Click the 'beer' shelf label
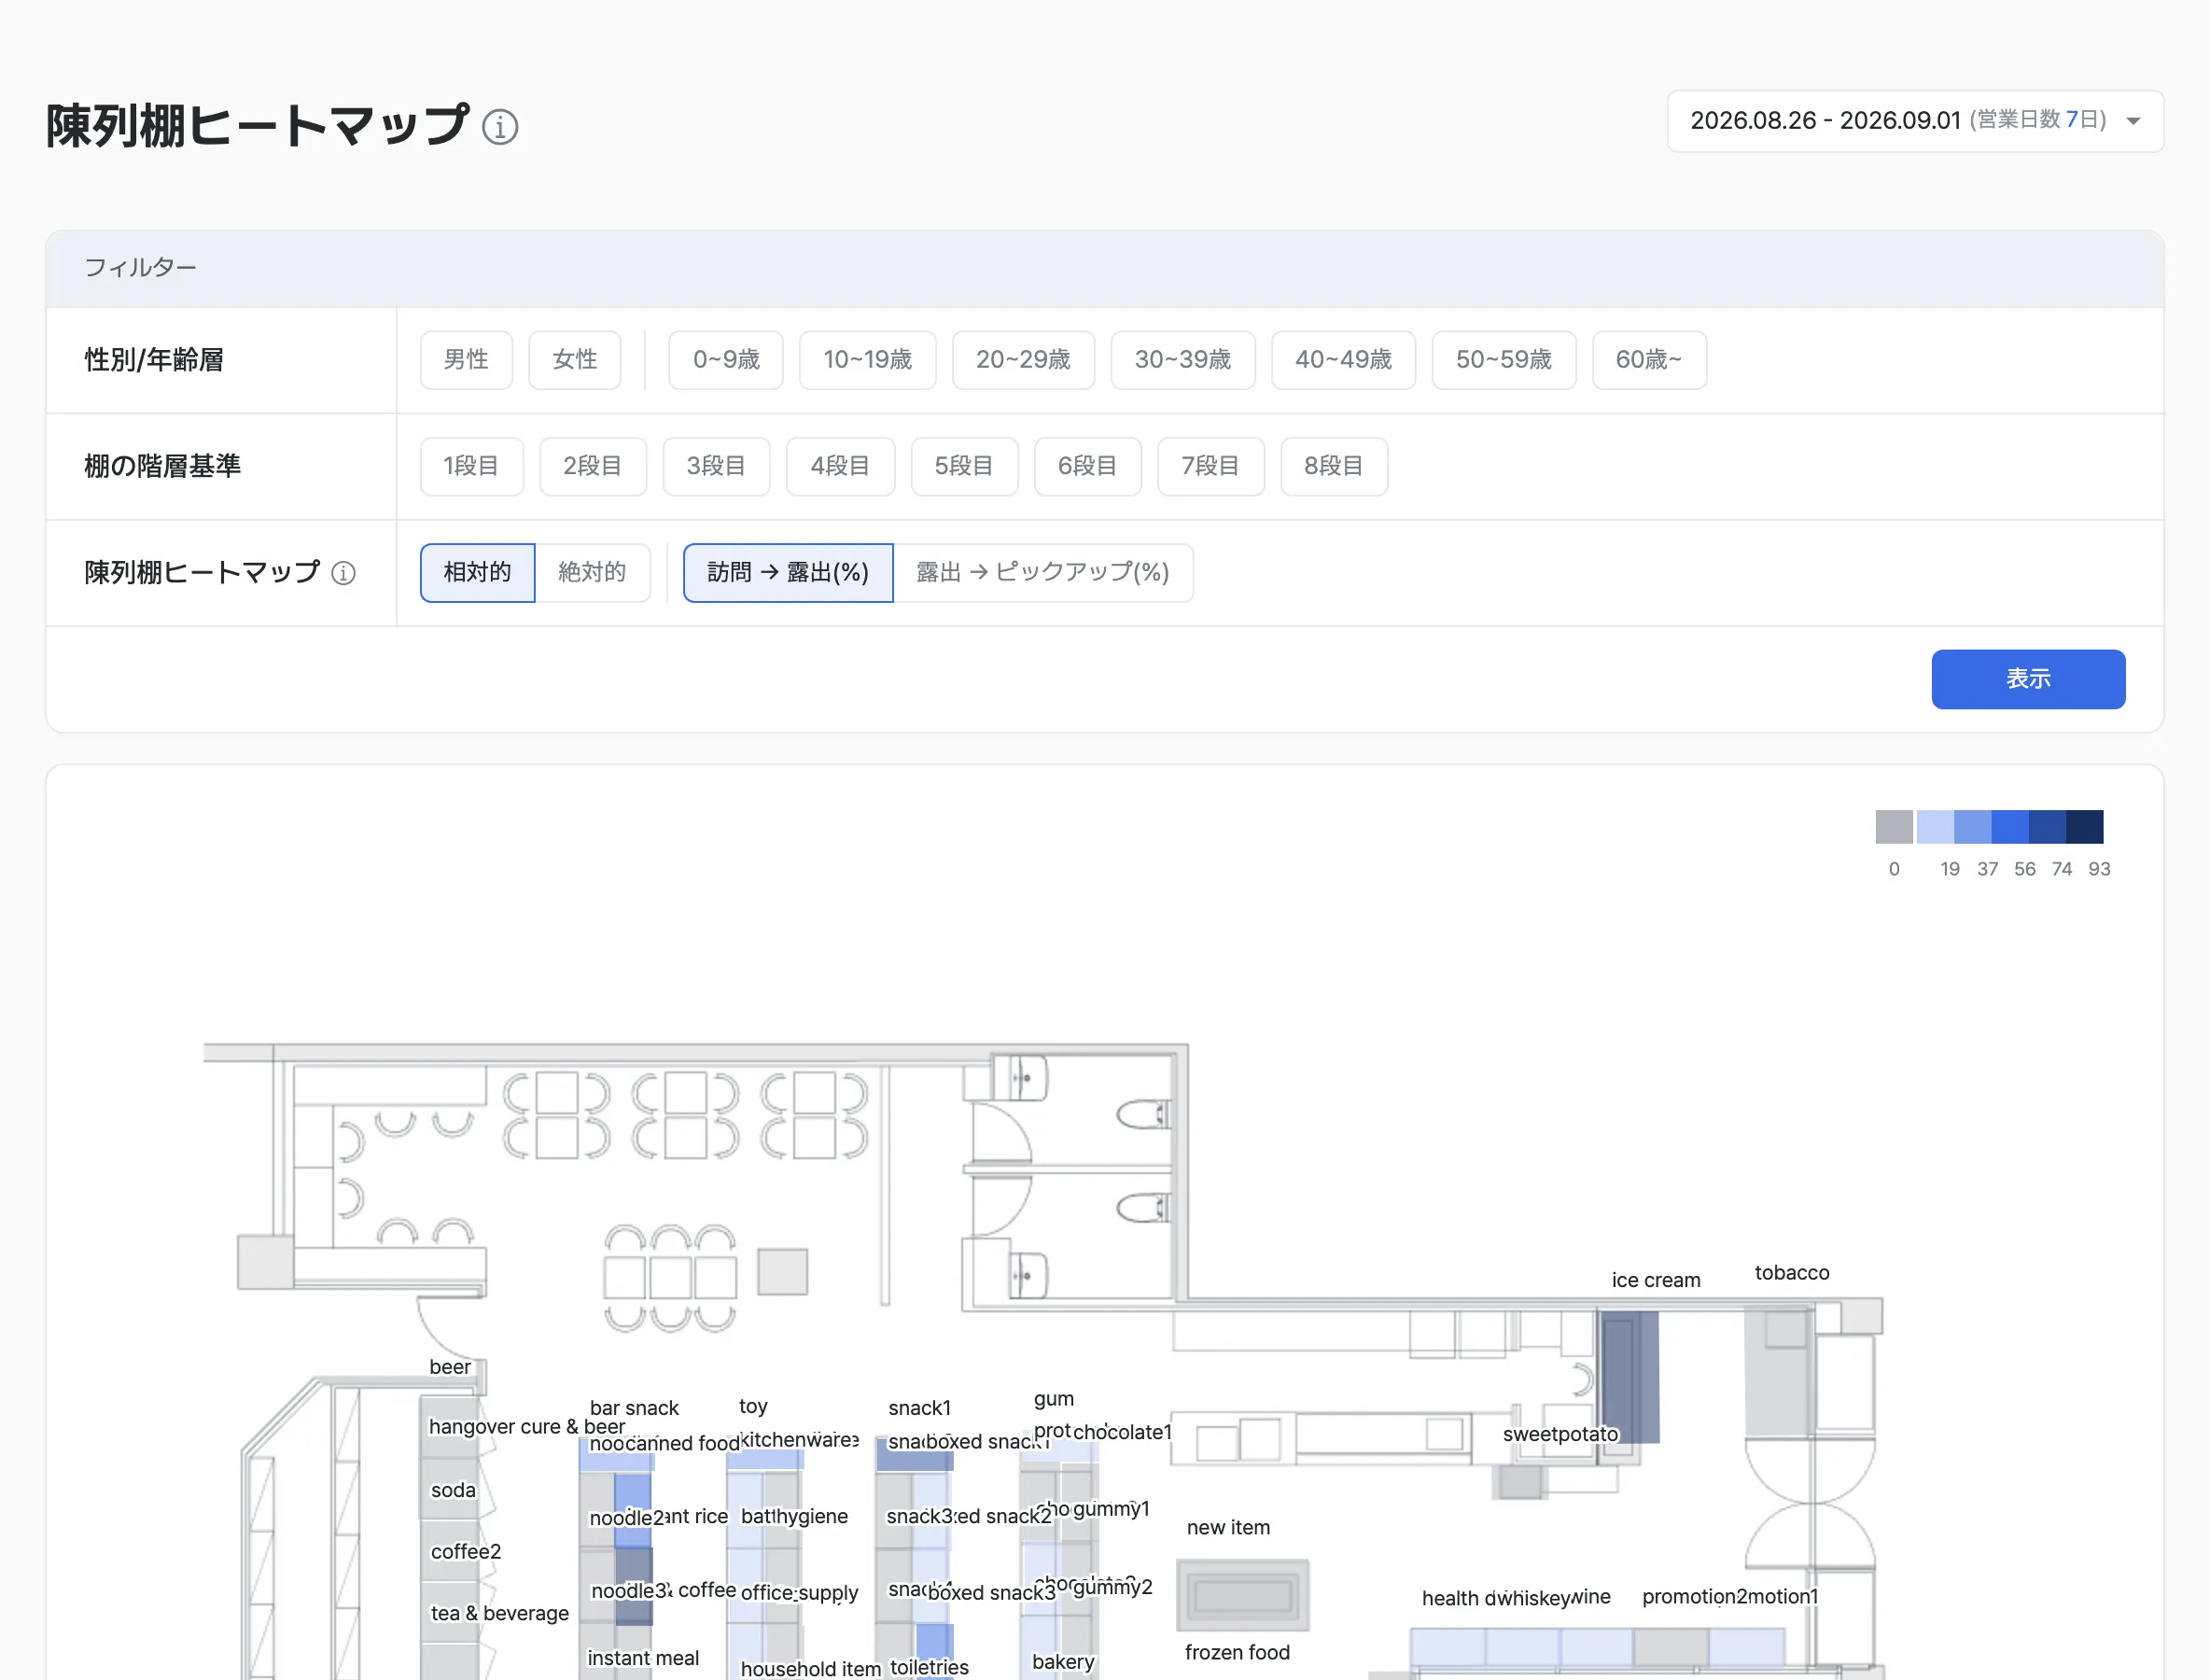This screenshot has height=1680, width=2210. pyautogui.click(x=449, y=1367)
